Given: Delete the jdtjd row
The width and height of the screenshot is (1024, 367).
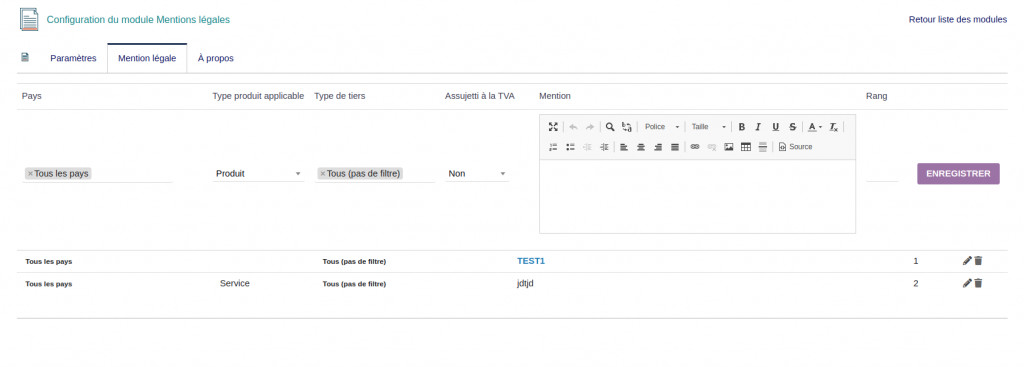Looking at the screenshot, I should (x=978, y=283).
